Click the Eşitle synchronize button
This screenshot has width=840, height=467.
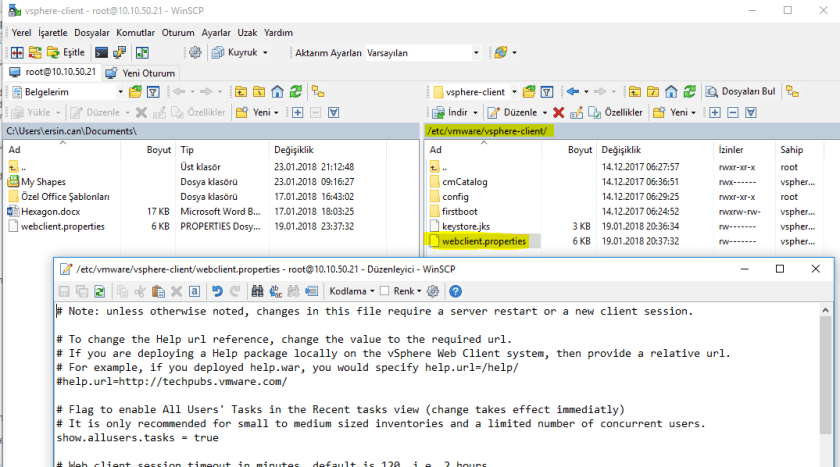67,52
